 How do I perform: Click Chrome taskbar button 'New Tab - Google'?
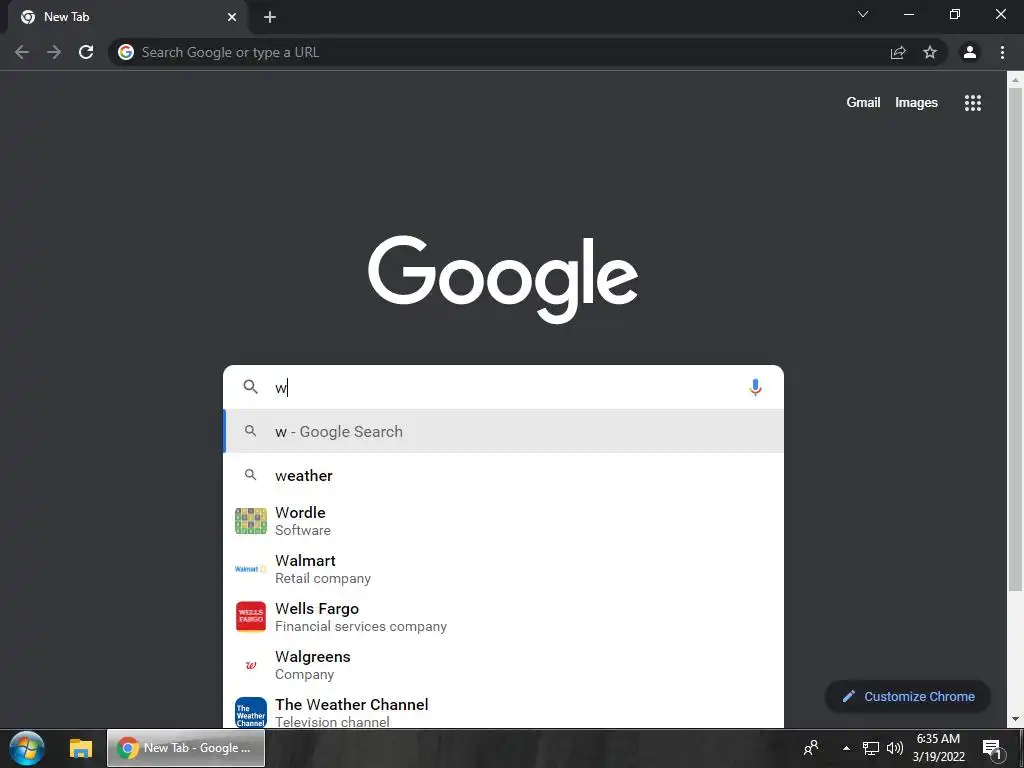pos(186,748)
